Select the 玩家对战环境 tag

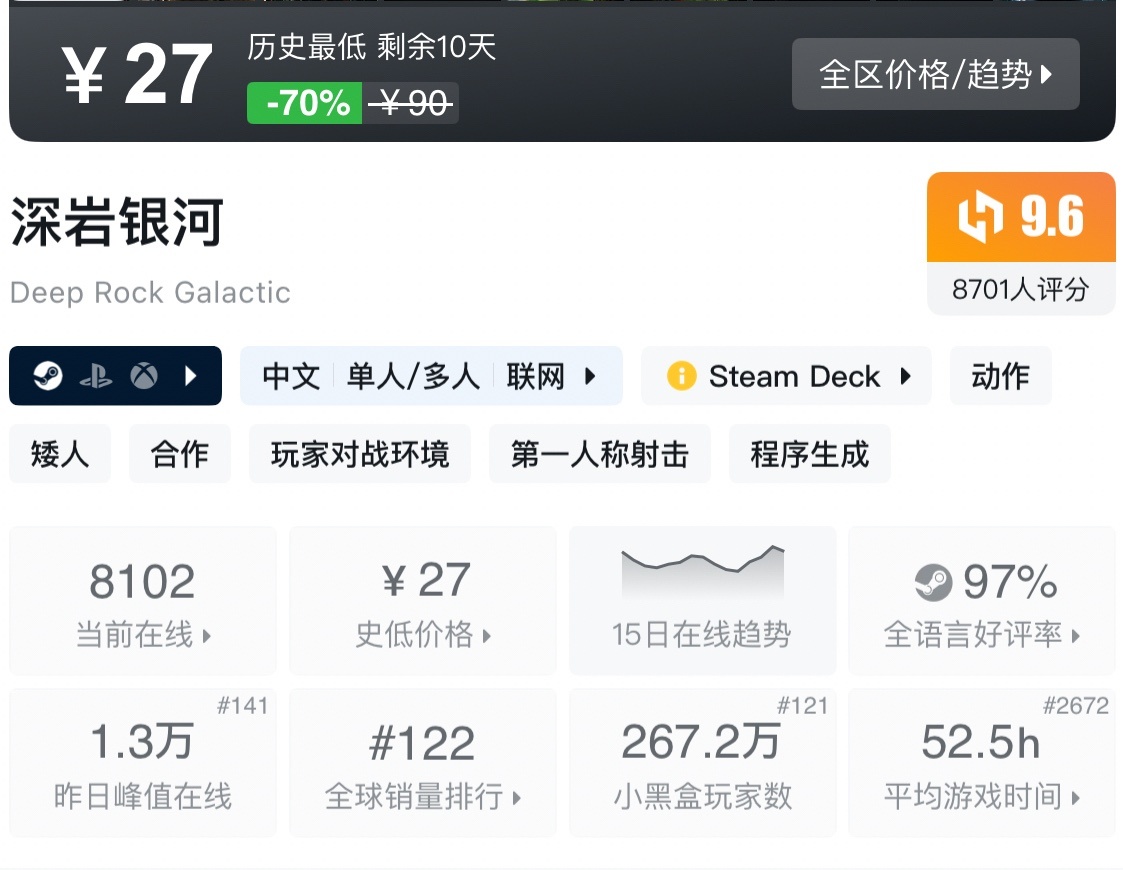[360, 454]
